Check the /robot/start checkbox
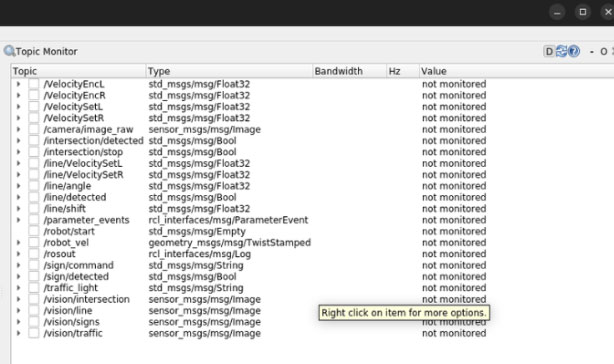614x364 pixels. [34, 231]
